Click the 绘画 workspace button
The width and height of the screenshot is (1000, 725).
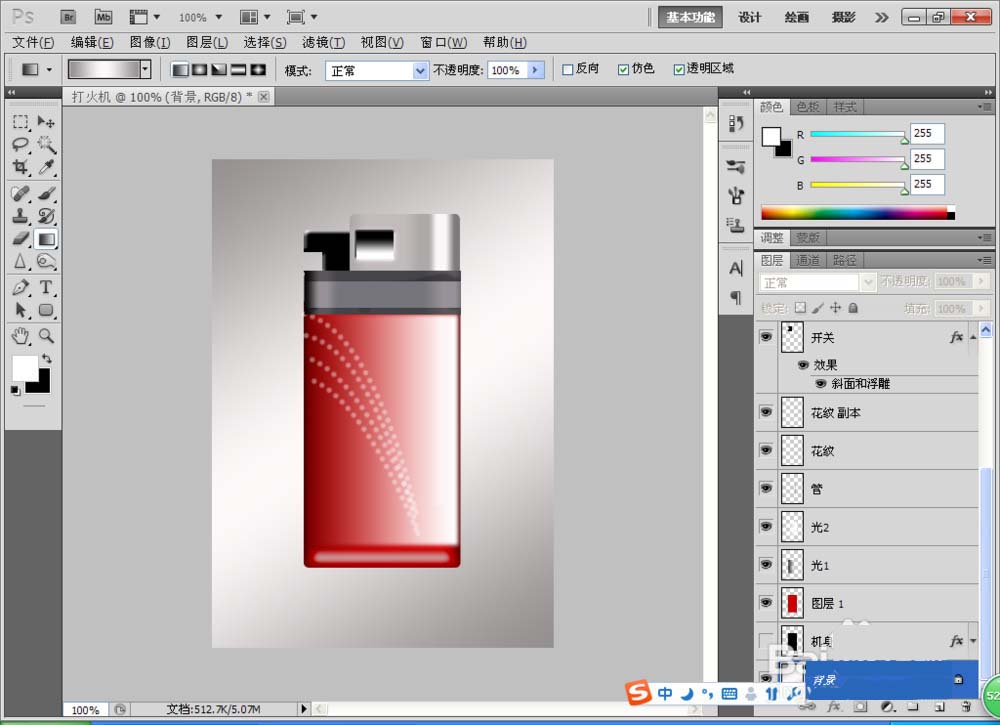coord(797,17)
